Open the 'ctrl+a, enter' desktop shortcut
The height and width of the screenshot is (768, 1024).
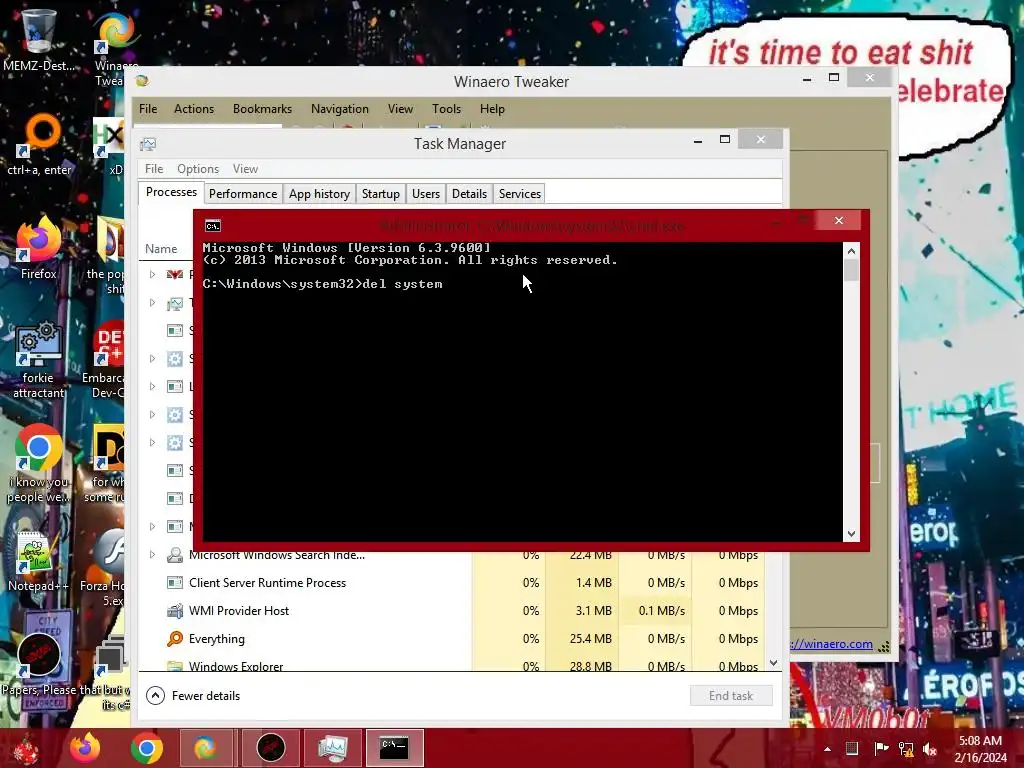[x=39, y=145]
